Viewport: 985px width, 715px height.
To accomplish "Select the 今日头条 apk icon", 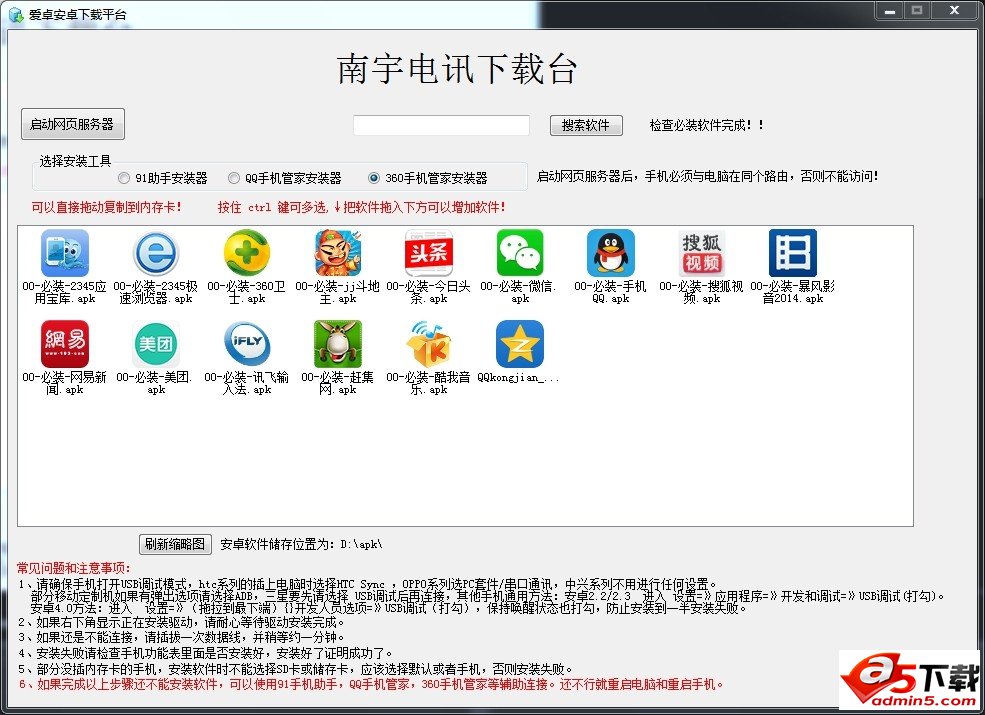I will click(428, 253).
